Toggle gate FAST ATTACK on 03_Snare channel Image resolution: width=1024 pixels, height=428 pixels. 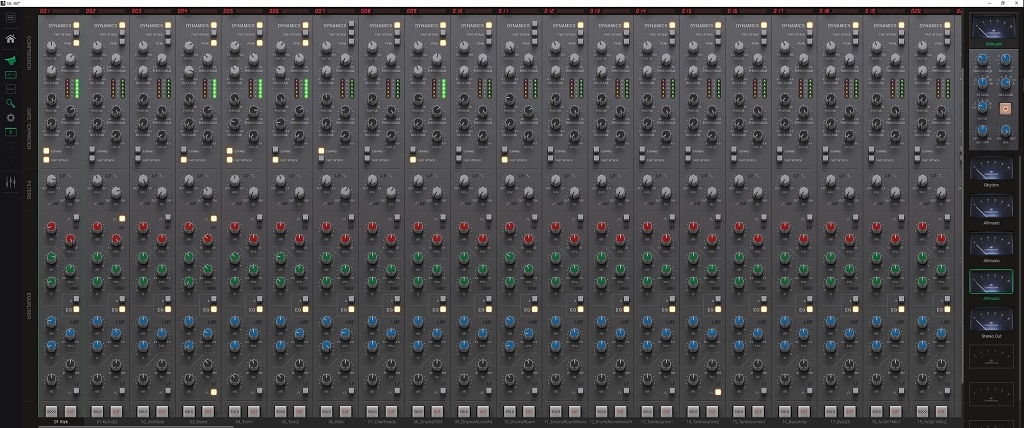pyautogui.click(x=184, y=159)
